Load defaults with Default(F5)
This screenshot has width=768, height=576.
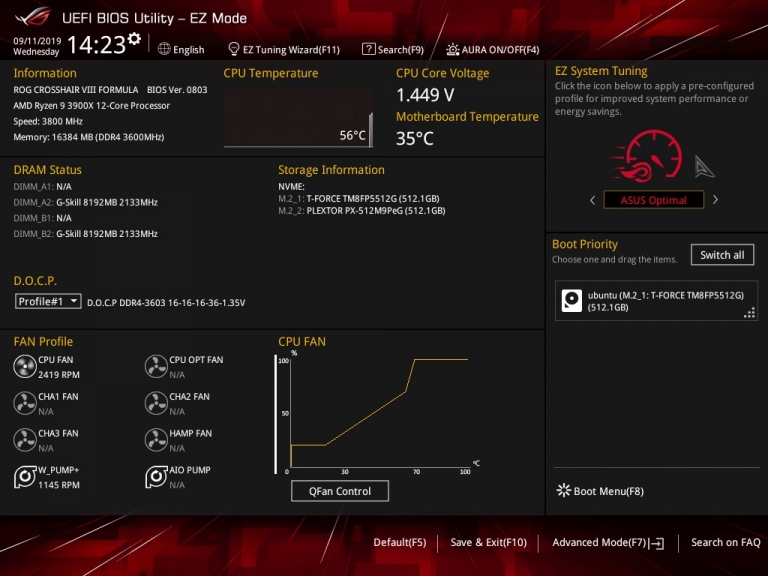[x=400, y=542]
